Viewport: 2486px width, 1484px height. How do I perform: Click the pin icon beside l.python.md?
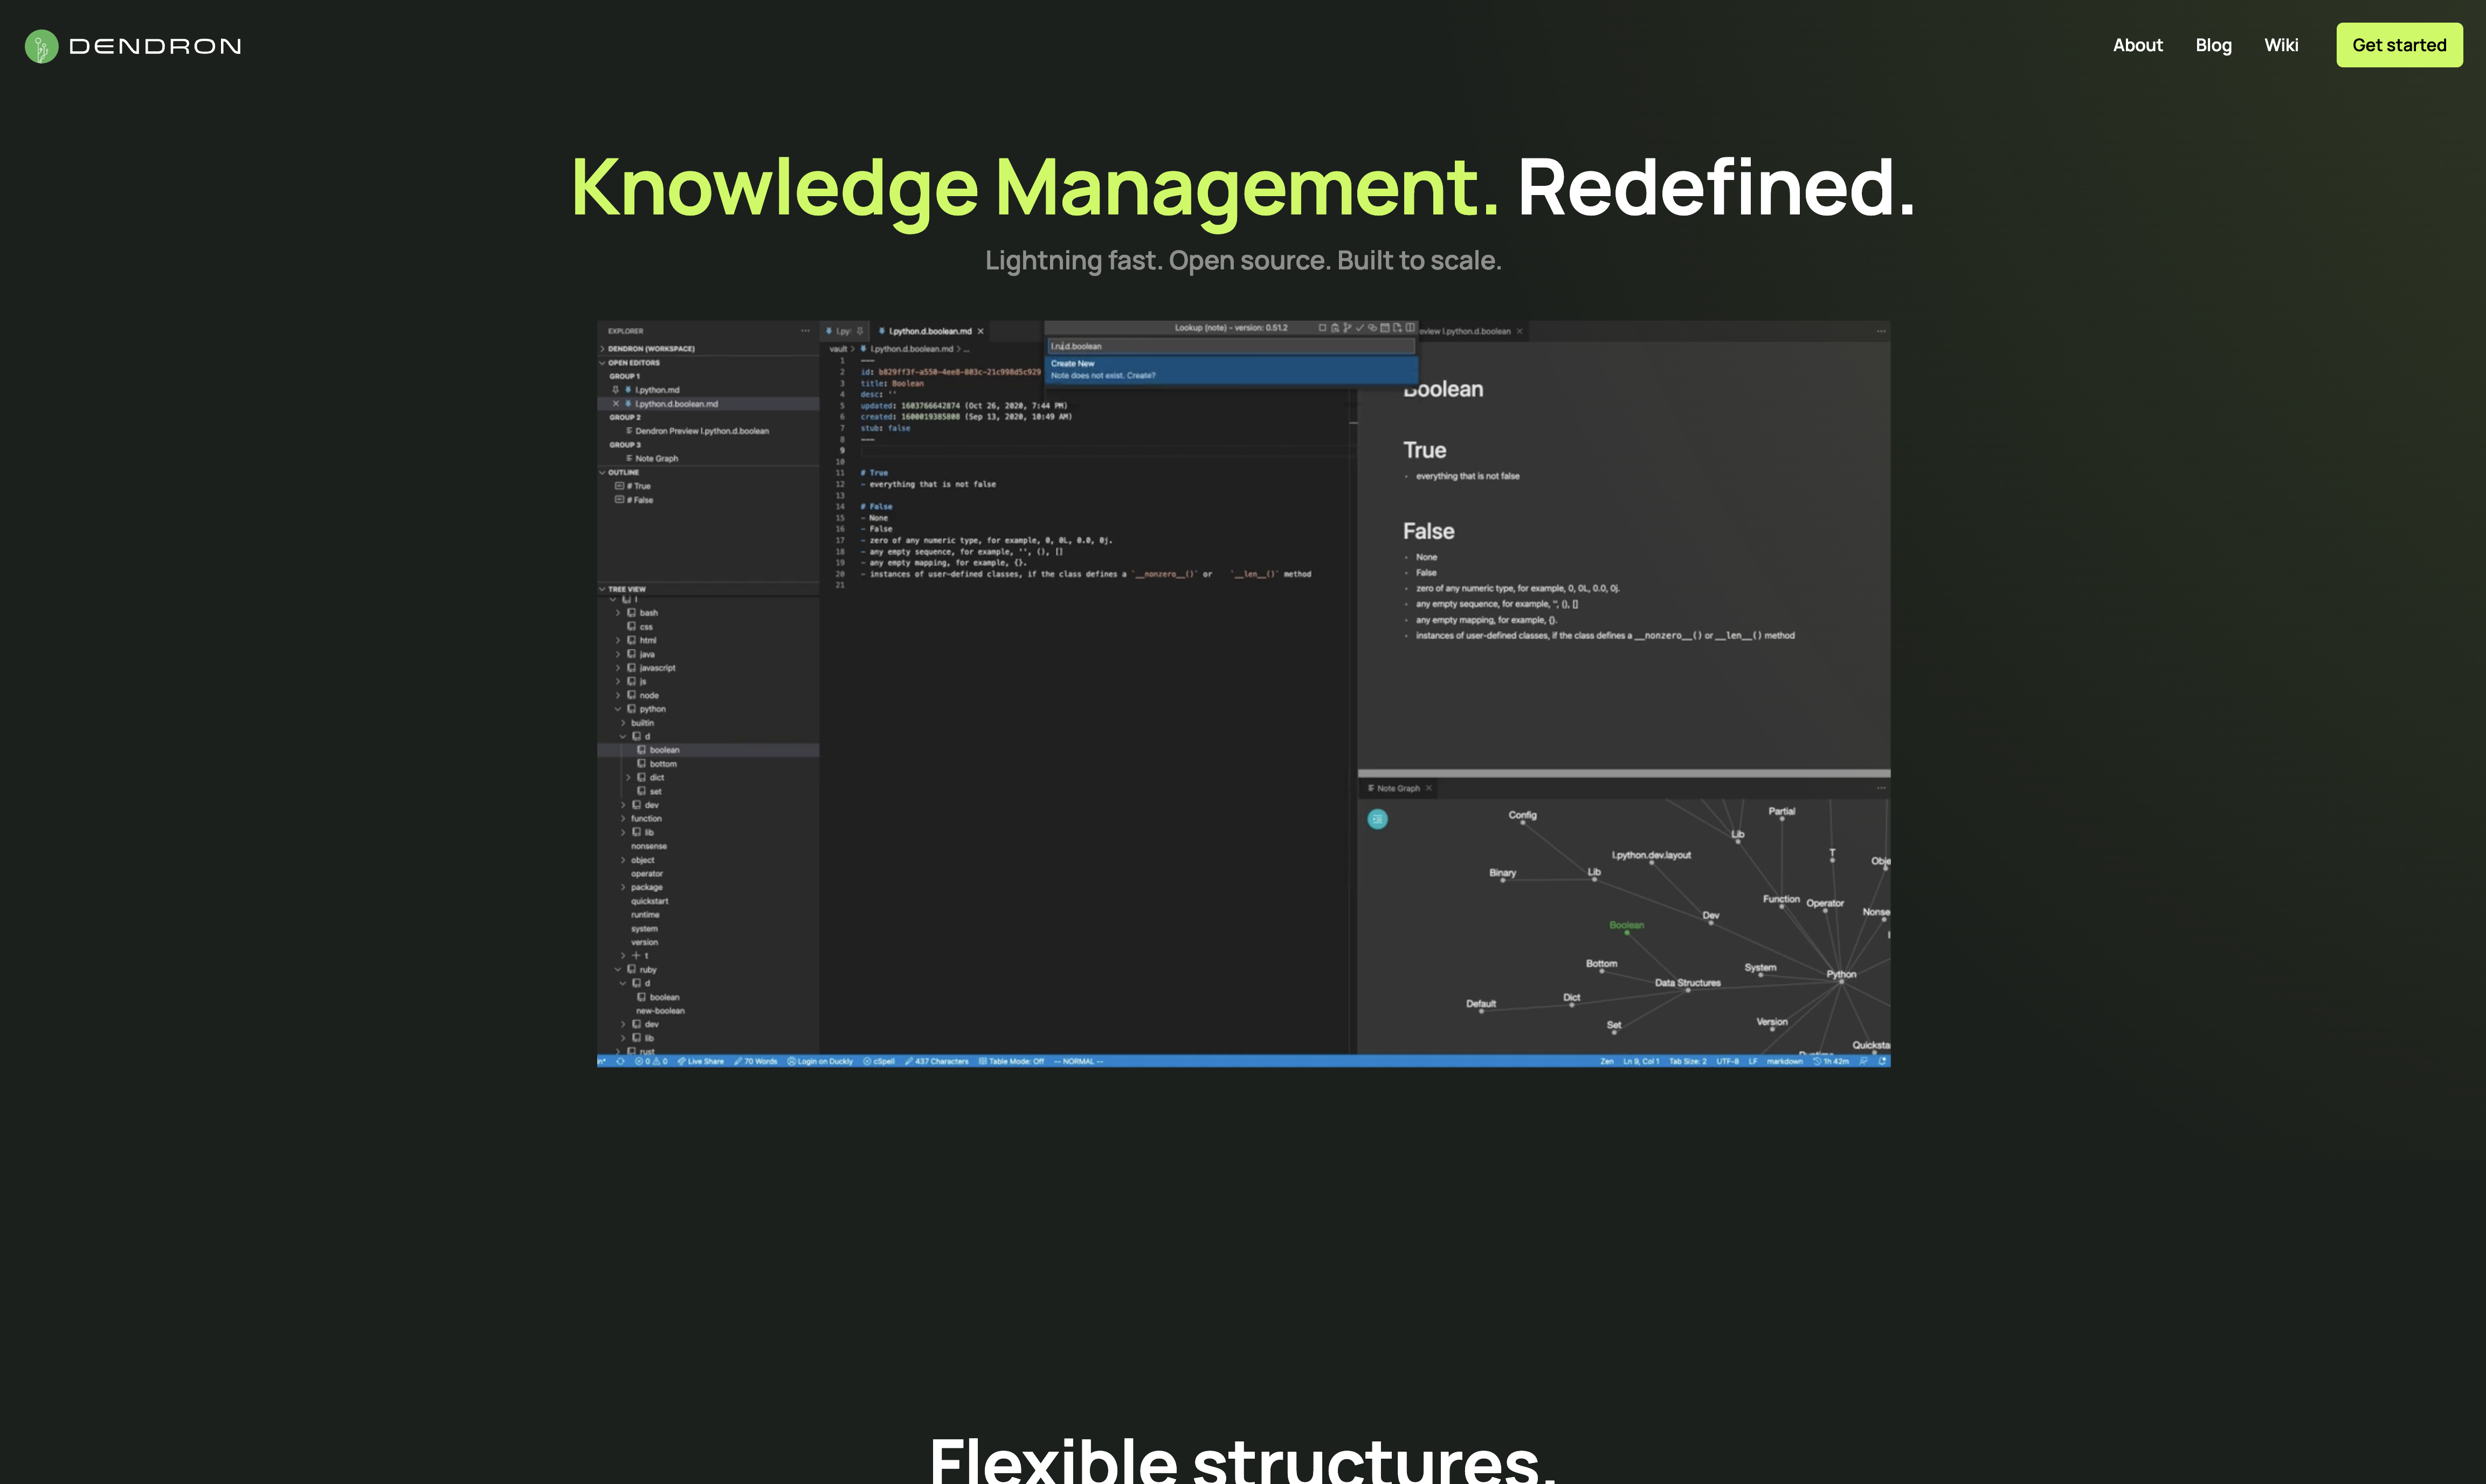pos(615,390)
